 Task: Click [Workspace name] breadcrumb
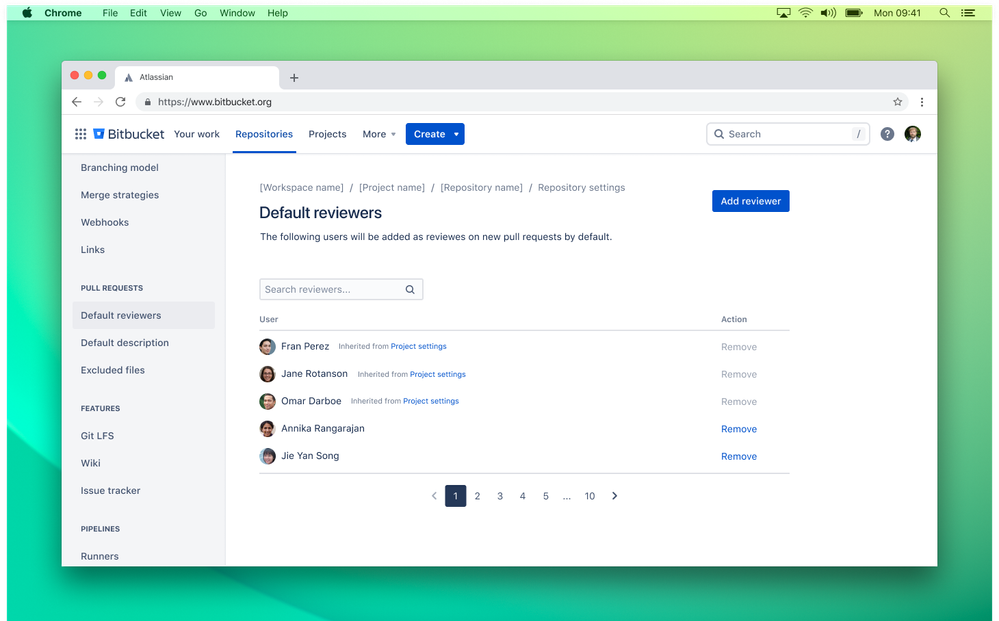click(x=301, y=187)
